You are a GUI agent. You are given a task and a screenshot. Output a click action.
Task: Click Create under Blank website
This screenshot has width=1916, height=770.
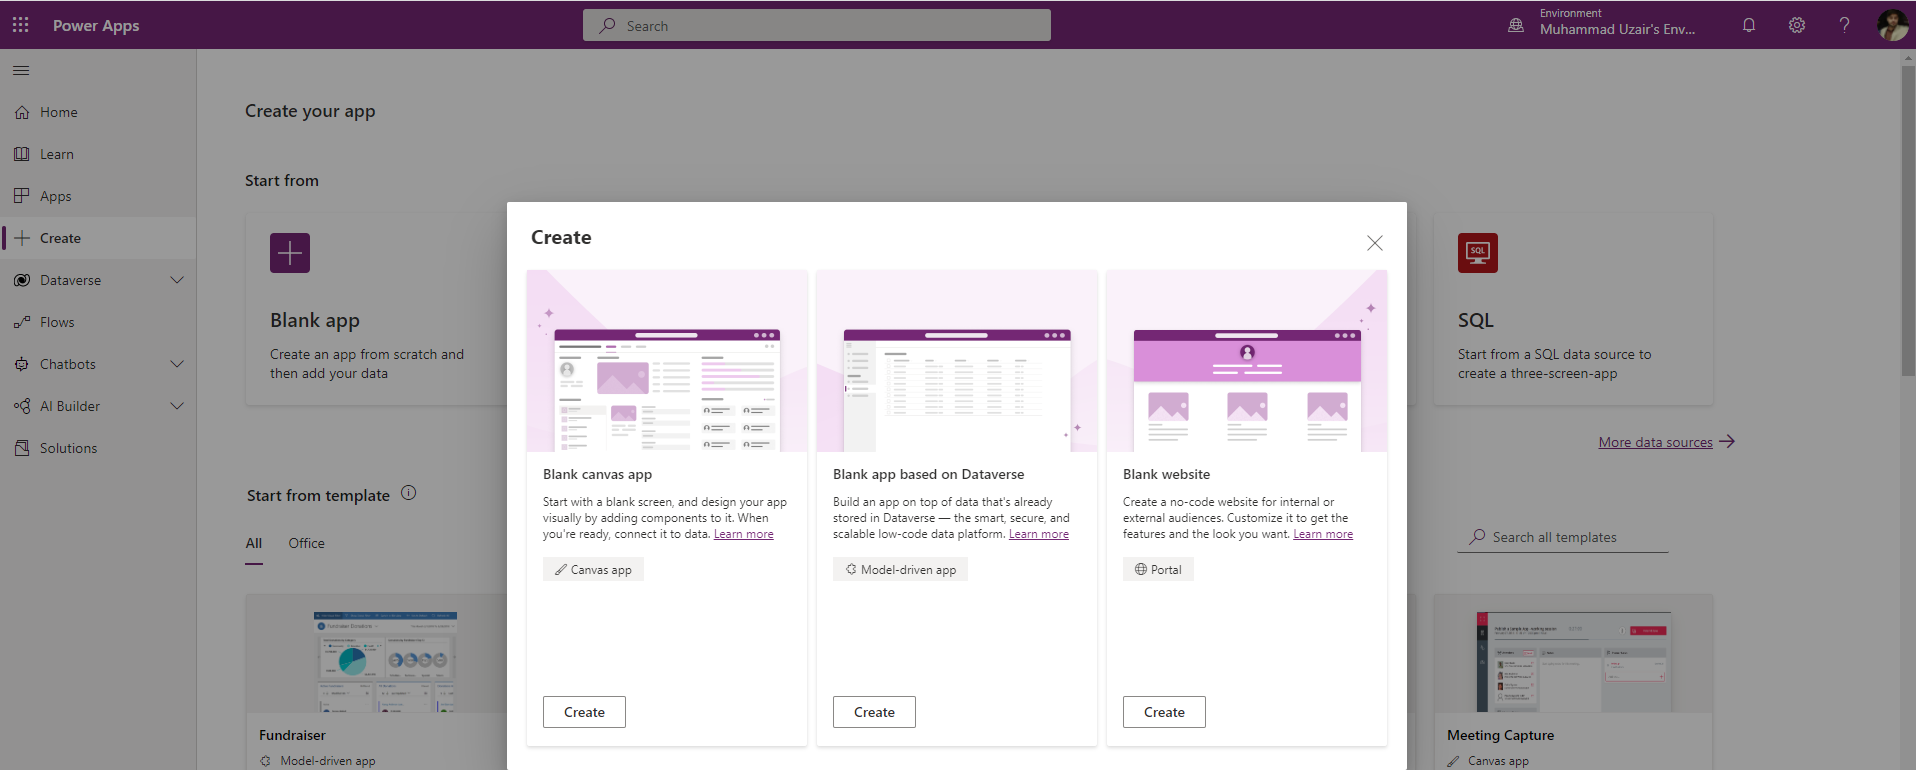1164,712
